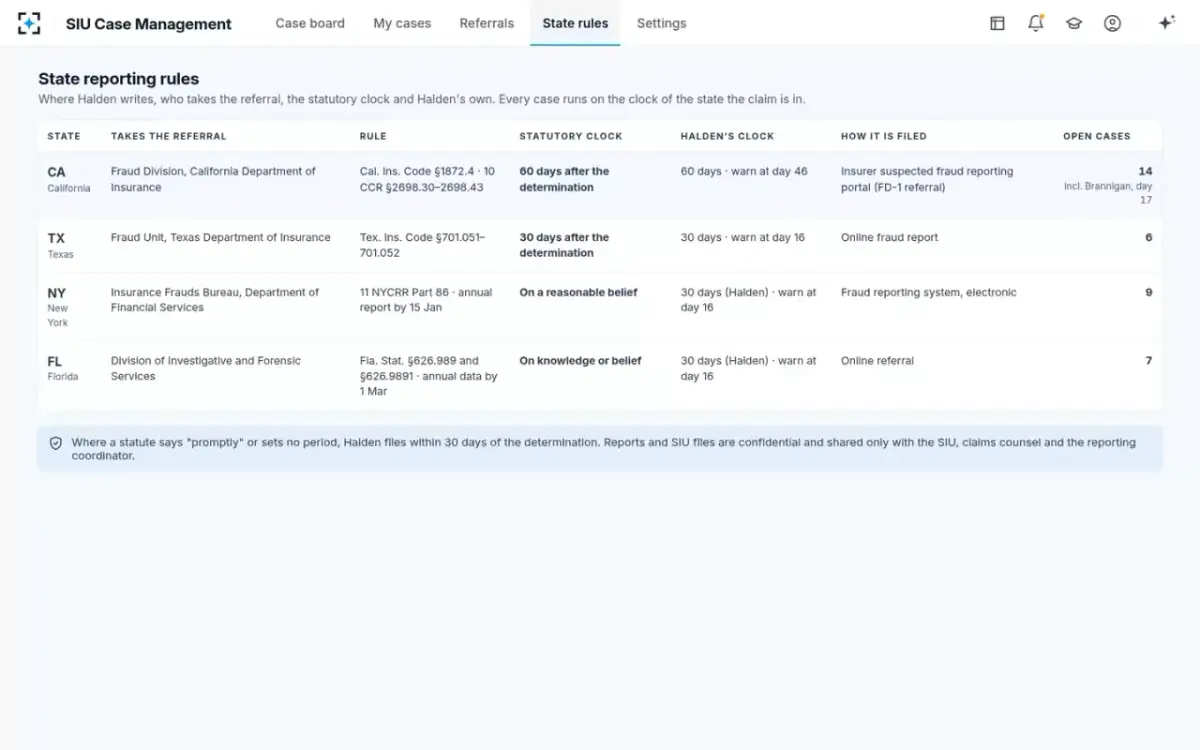Viewport: 1200px width, 750px height.
Task: Click the 'promptly' statute info banner text
Action: (x=603, y=448)
